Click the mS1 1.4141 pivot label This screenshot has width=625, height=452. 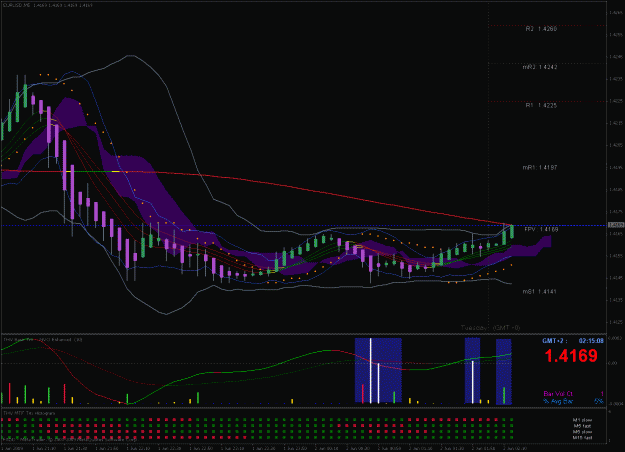tap(540, 292)
